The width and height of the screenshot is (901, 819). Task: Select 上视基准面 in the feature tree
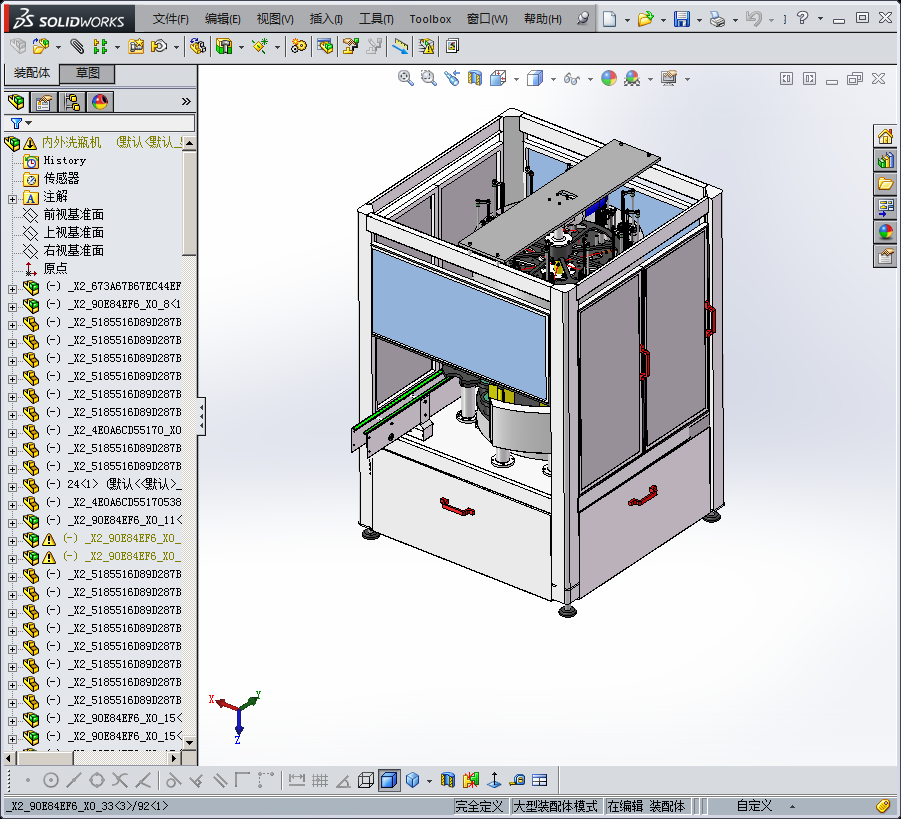74,232
